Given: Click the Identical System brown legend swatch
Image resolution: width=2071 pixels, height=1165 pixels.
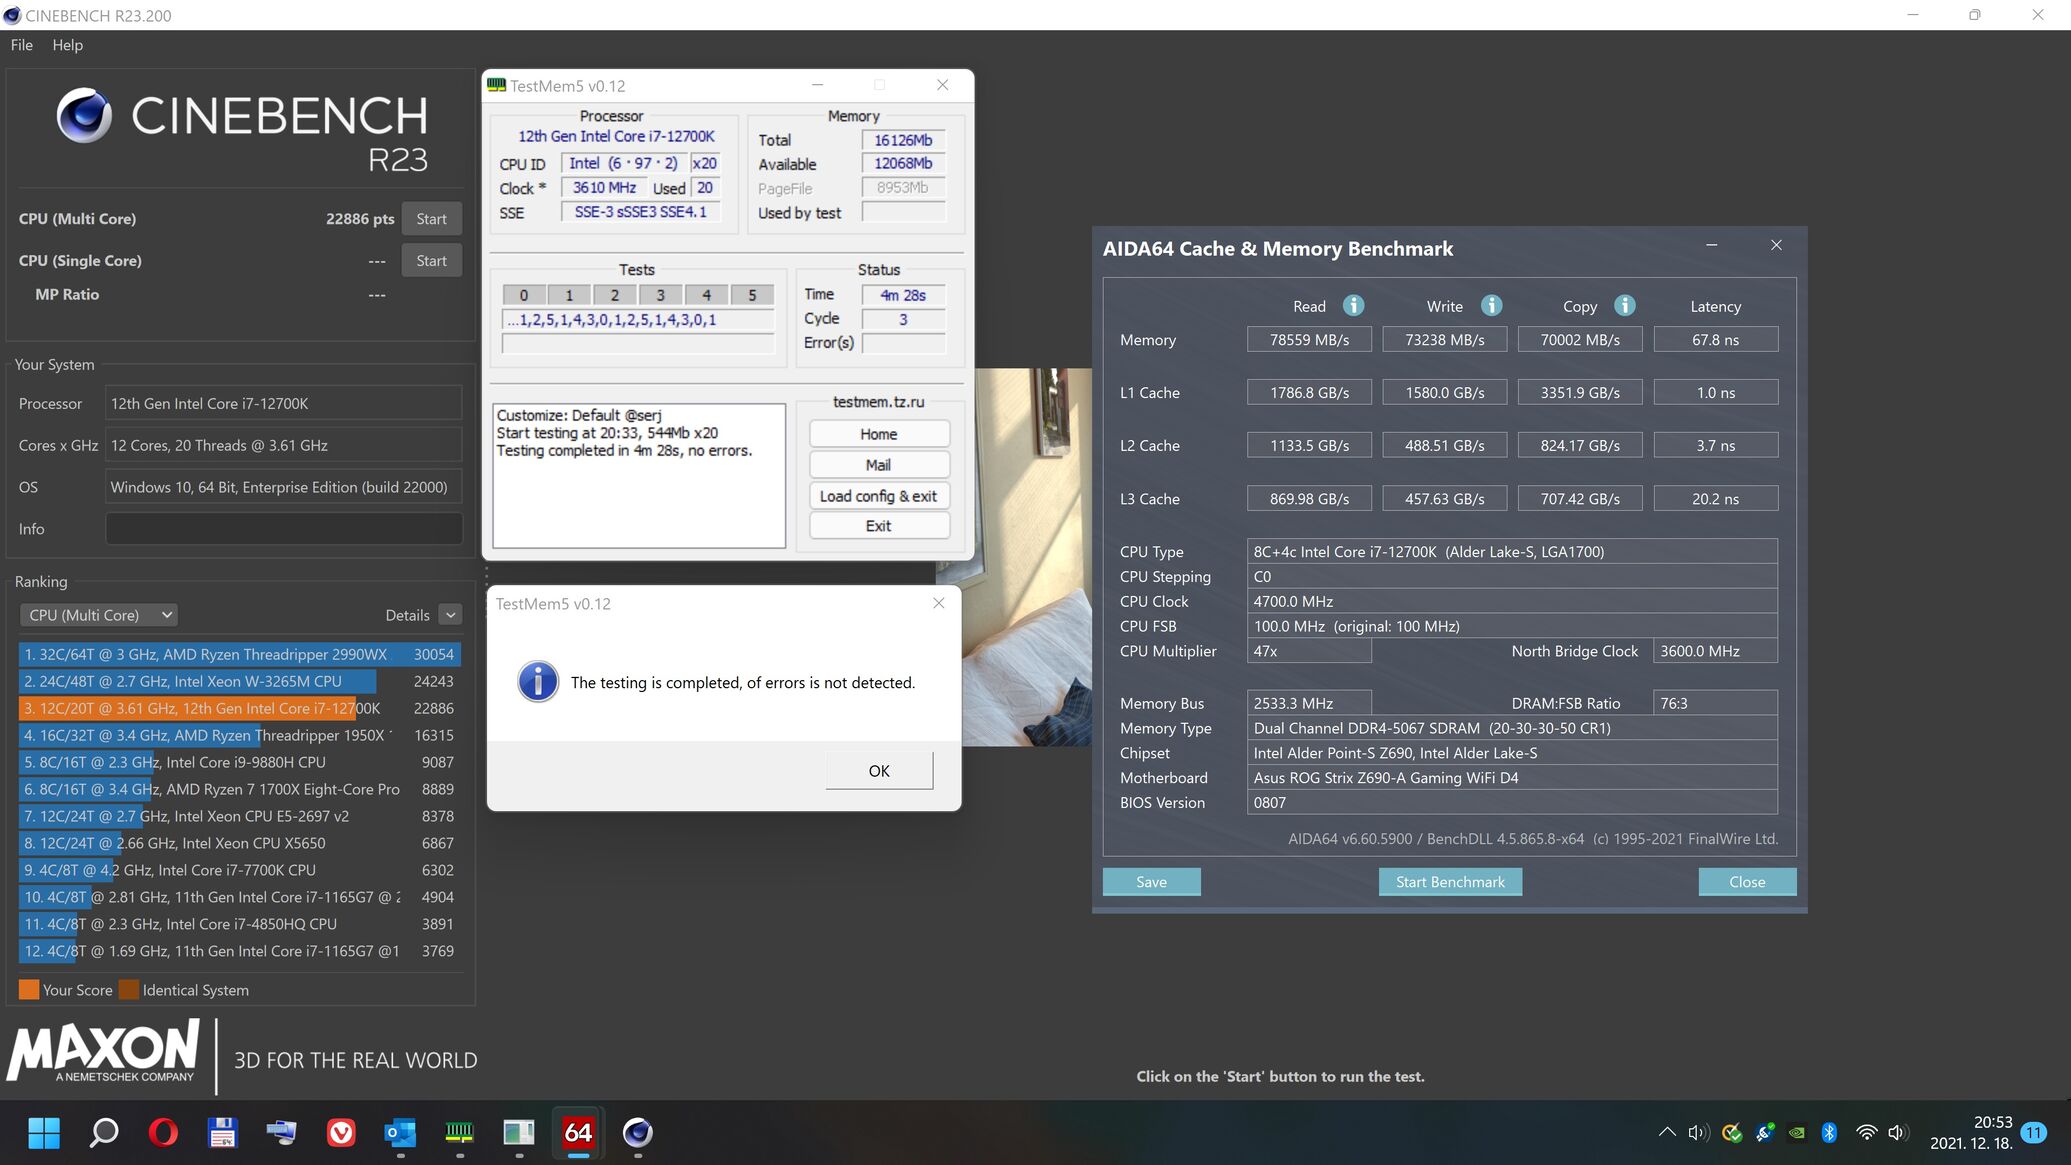Looking at the screenshot, I should [x=129, y=990].
